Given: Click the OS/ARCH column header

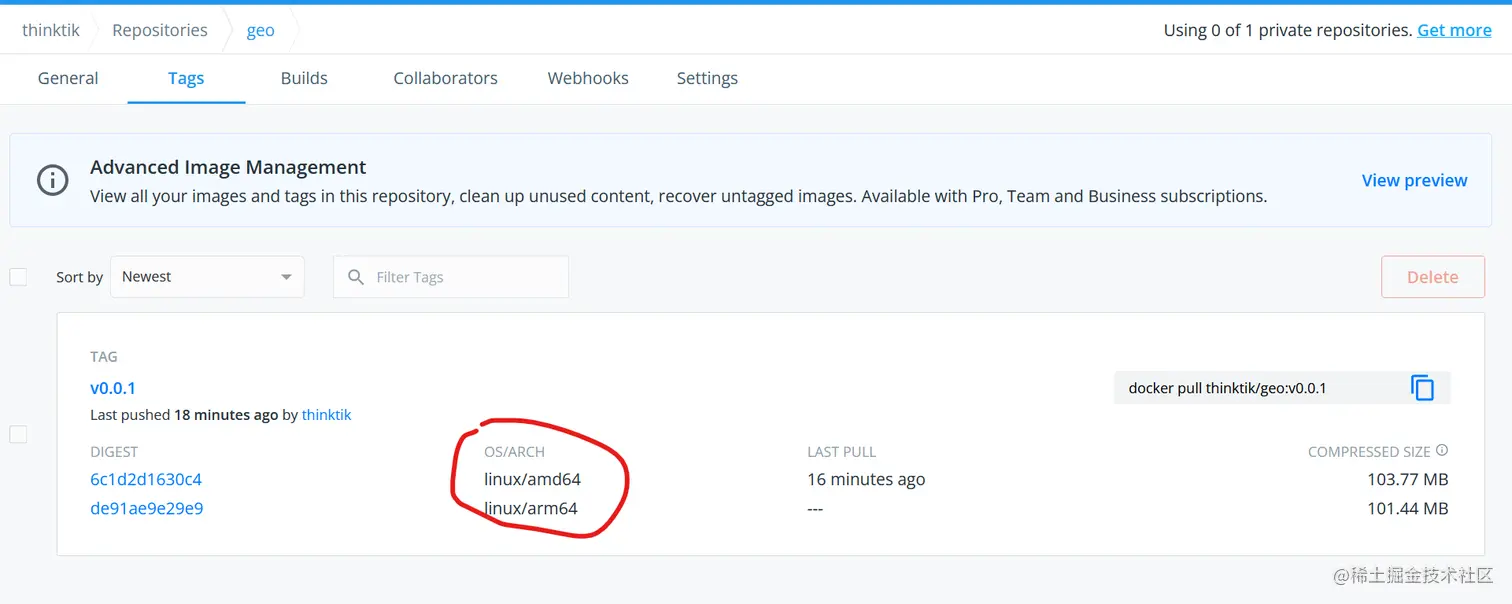Looking at the screenshot, I should (514, 452).
